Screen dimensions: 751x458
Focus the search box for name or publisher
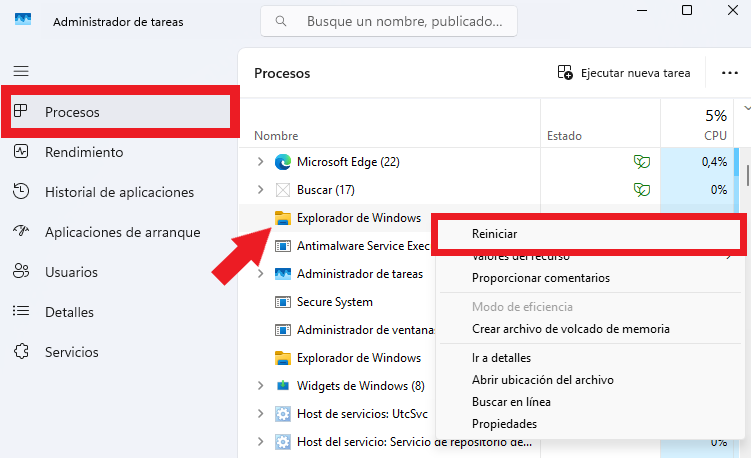tap(389, 21)
